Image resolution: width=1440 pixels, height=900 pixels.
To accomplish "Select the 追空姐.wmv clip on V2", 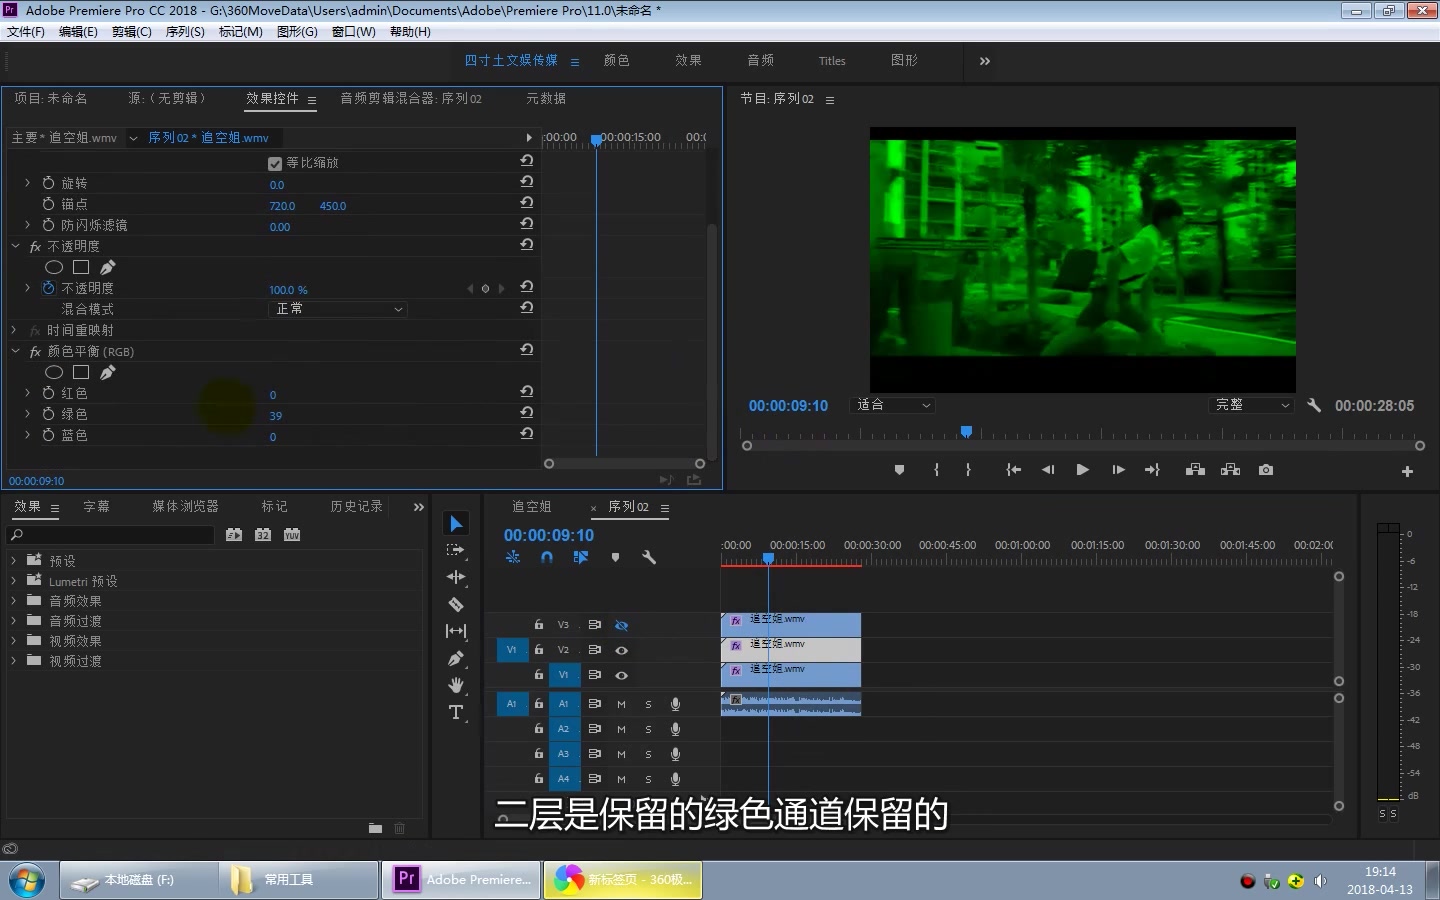I will [x=791, y=649].
